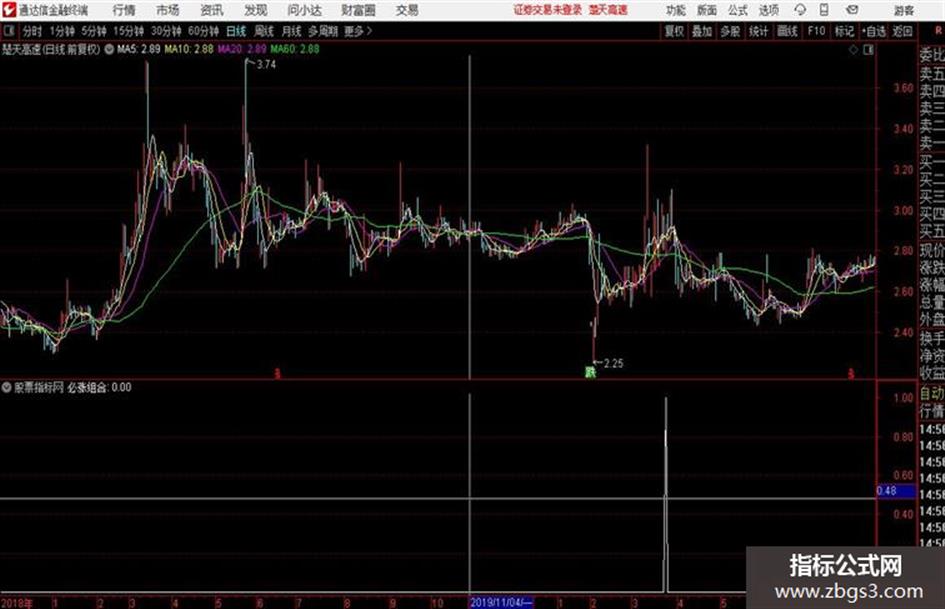Click the 证券交易未登录 login status link
This screenshot has height=609, width=945.
click(x=547, y=10)
